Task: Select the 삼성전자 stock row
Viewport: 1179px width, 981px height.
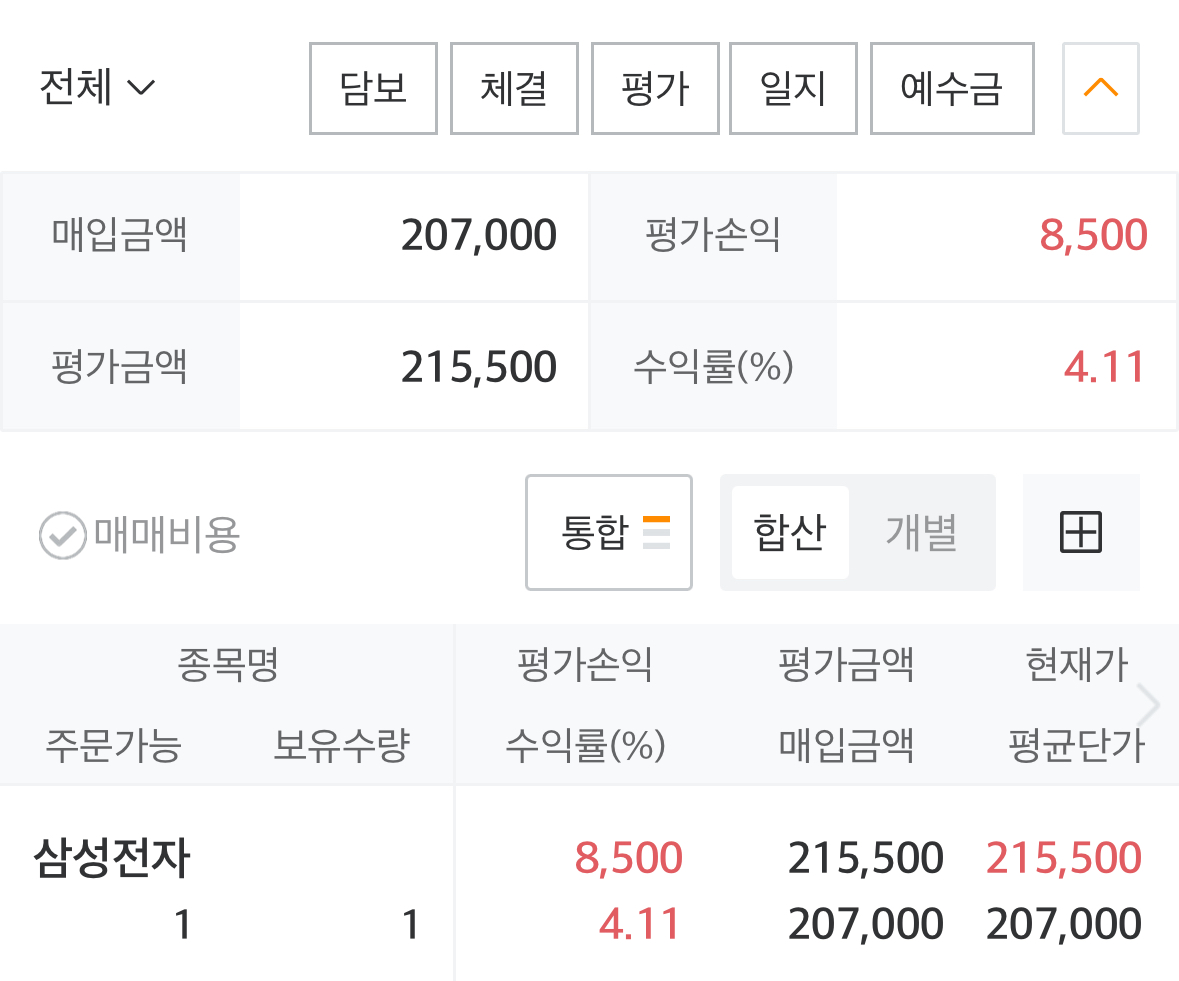Action: (112, 859)
